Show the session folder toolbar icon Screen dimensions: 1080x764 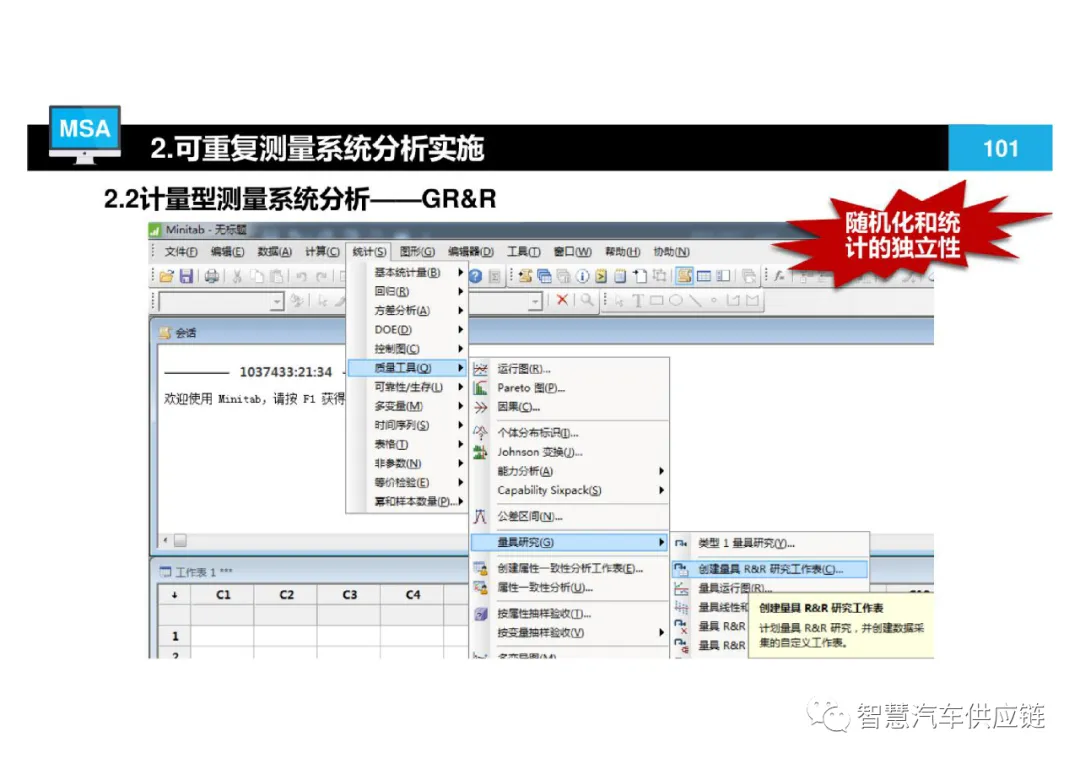(x=526, y=276)
